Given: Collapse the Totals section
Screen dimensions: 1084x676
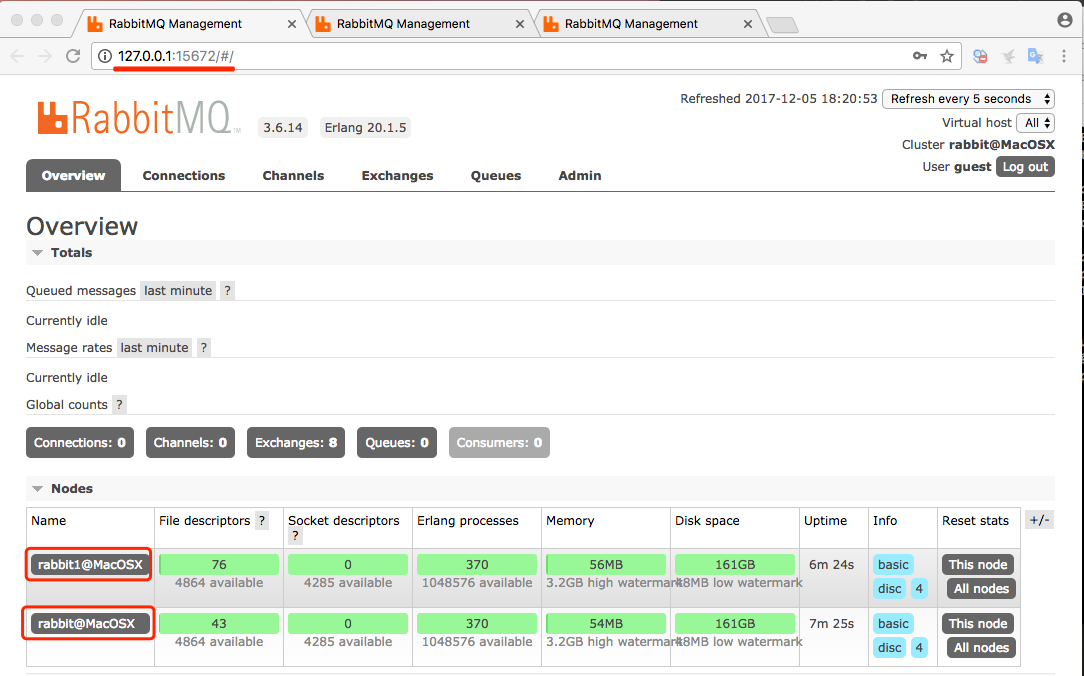Looking at the screenshot, I should pyautogui.click(x=37, y=253).
